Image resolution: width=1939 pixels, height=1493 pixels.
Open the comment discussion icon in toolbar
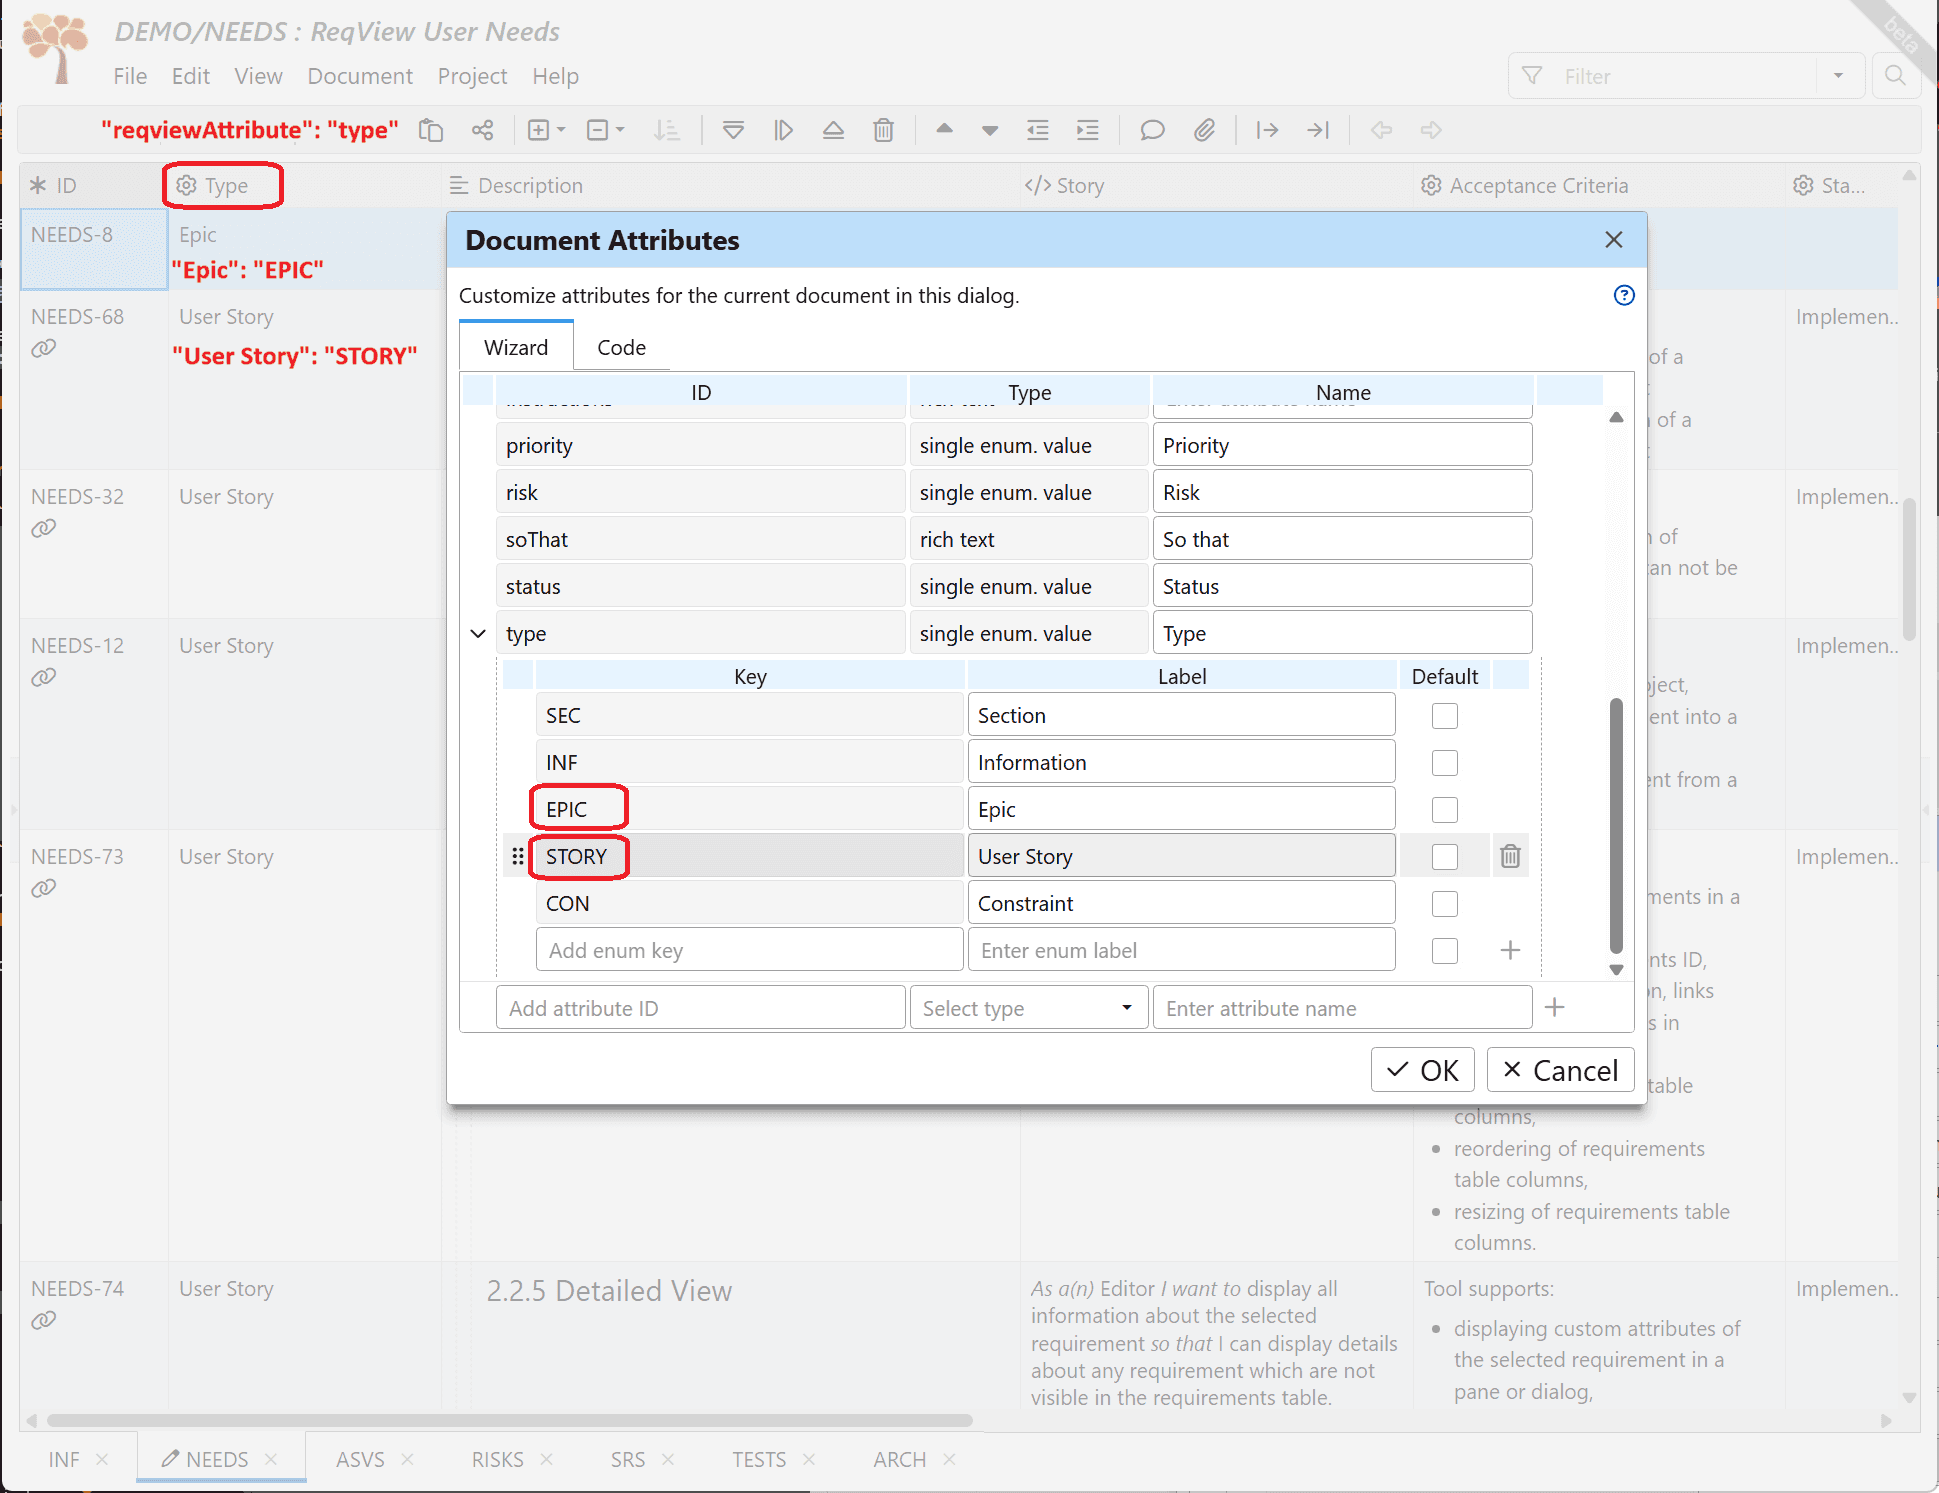click(1152, 130)
